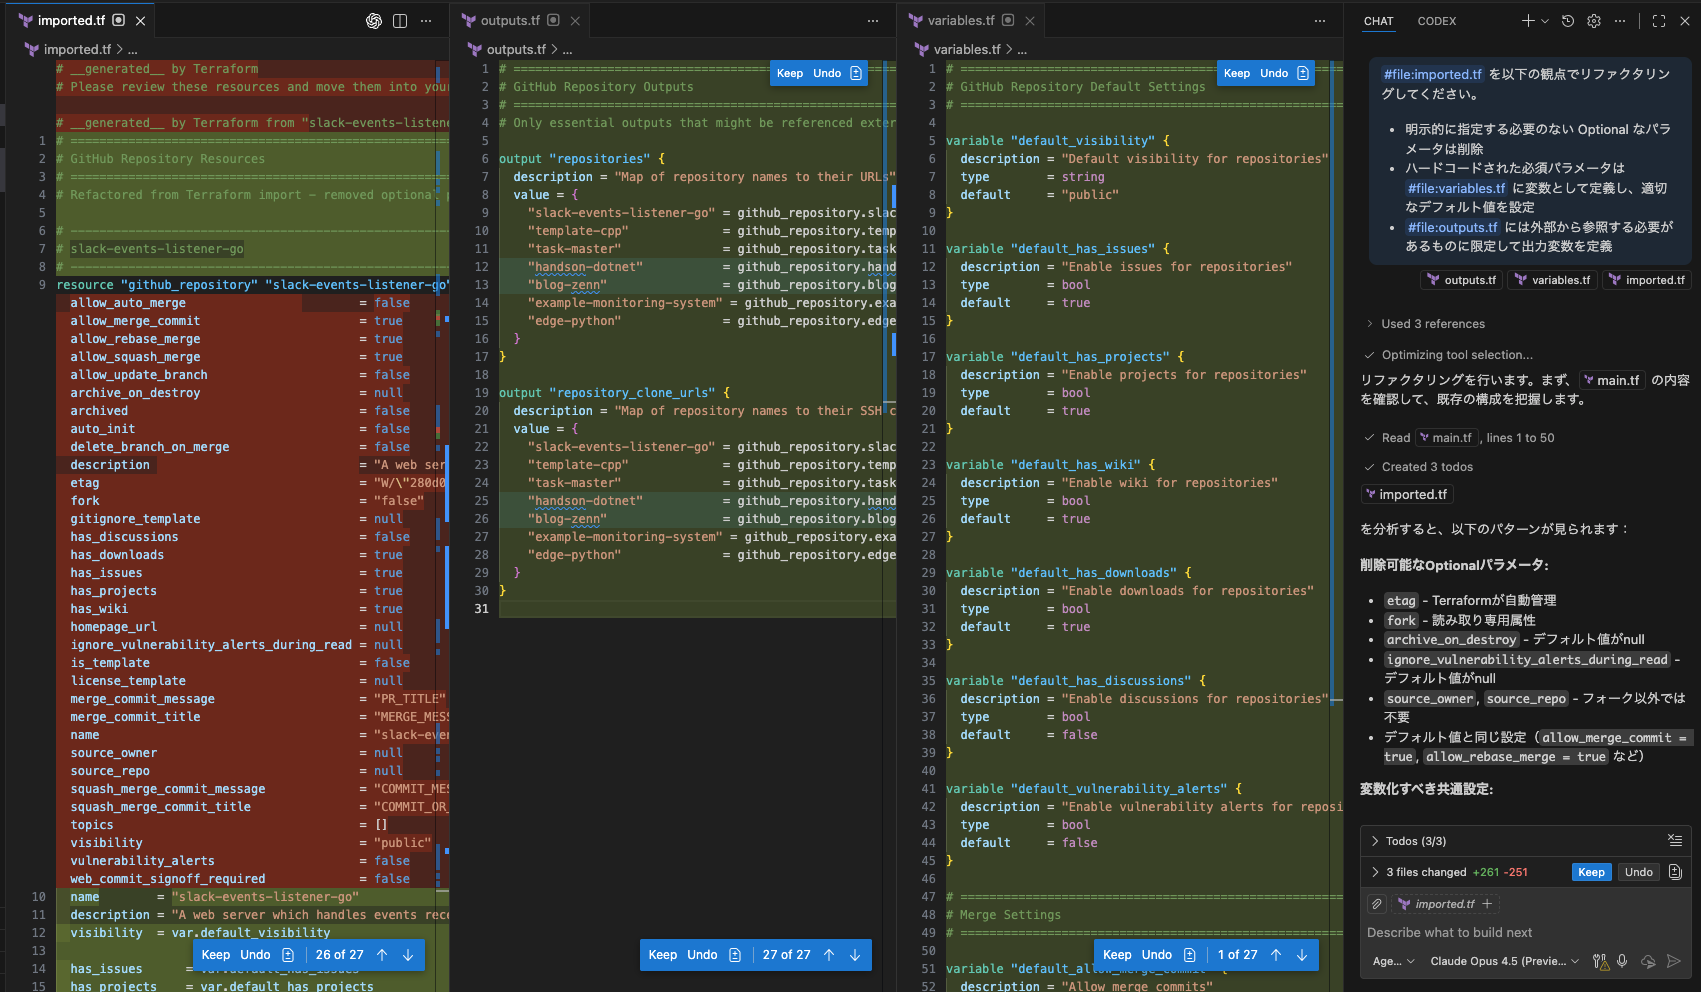Screen dimensions: 1701x992
Task: Toggle the Todos checklist icon
Action: [x=1677, y=840]
